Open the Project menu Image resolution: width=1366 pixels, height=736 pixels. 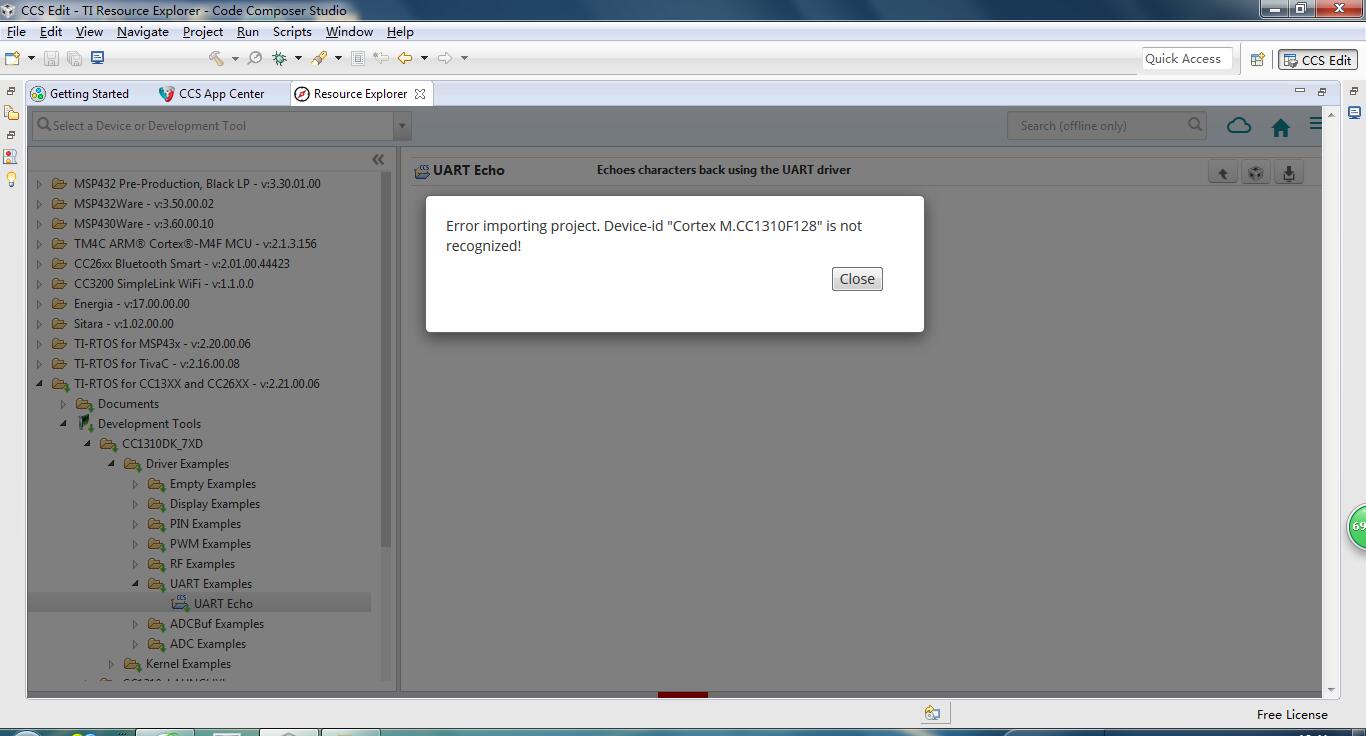tap(203, 32)
